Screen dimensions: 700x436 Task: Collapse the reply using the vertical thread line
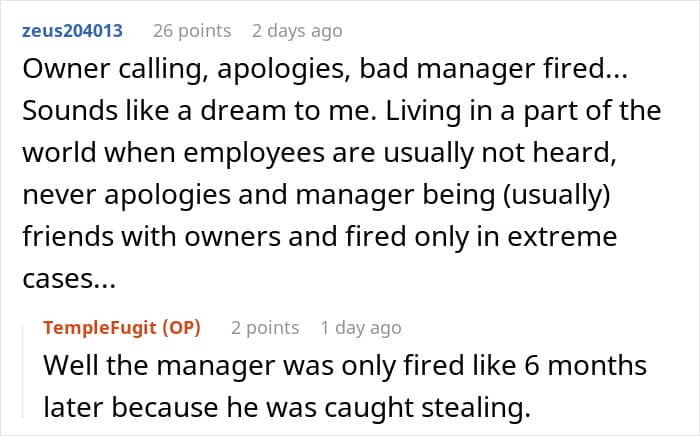point(24,372)
